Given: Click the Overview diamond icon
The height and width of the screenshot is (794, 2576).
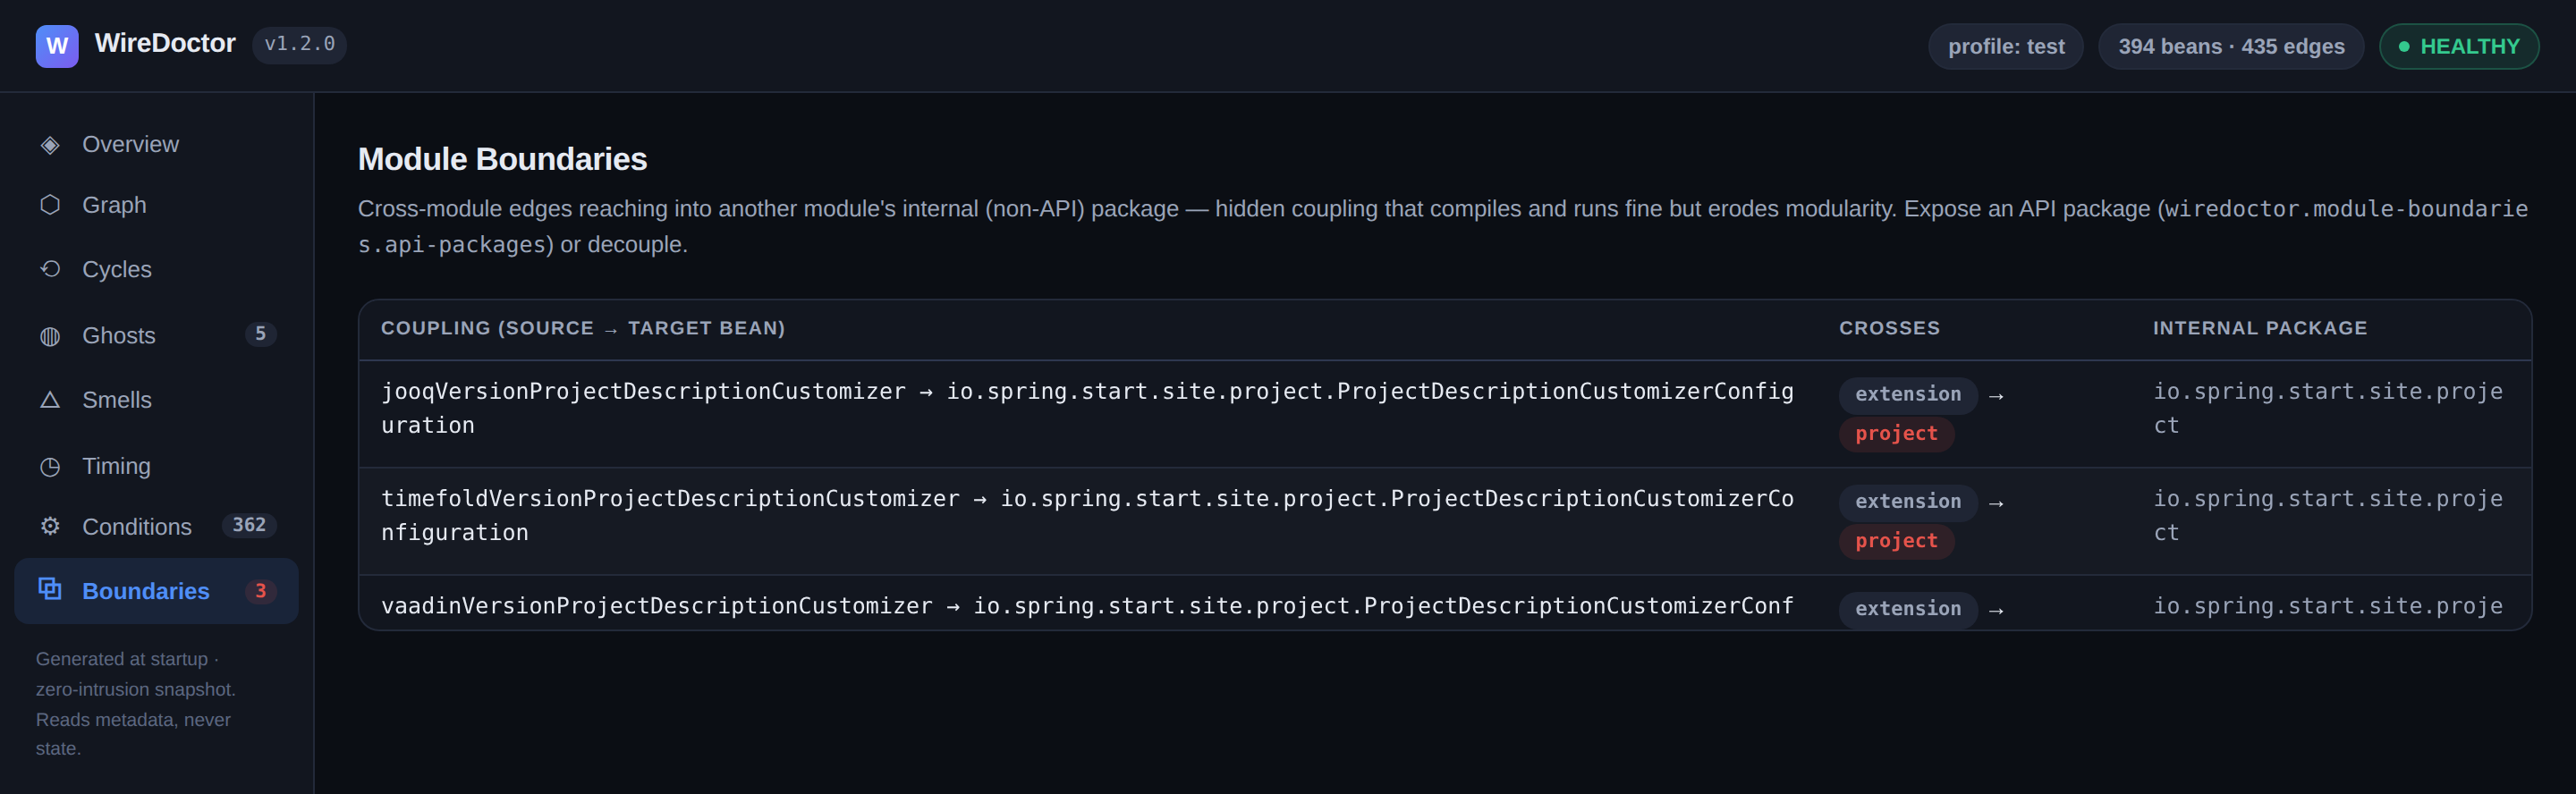Looking at the screenshot, I should (x=50, y=145).
